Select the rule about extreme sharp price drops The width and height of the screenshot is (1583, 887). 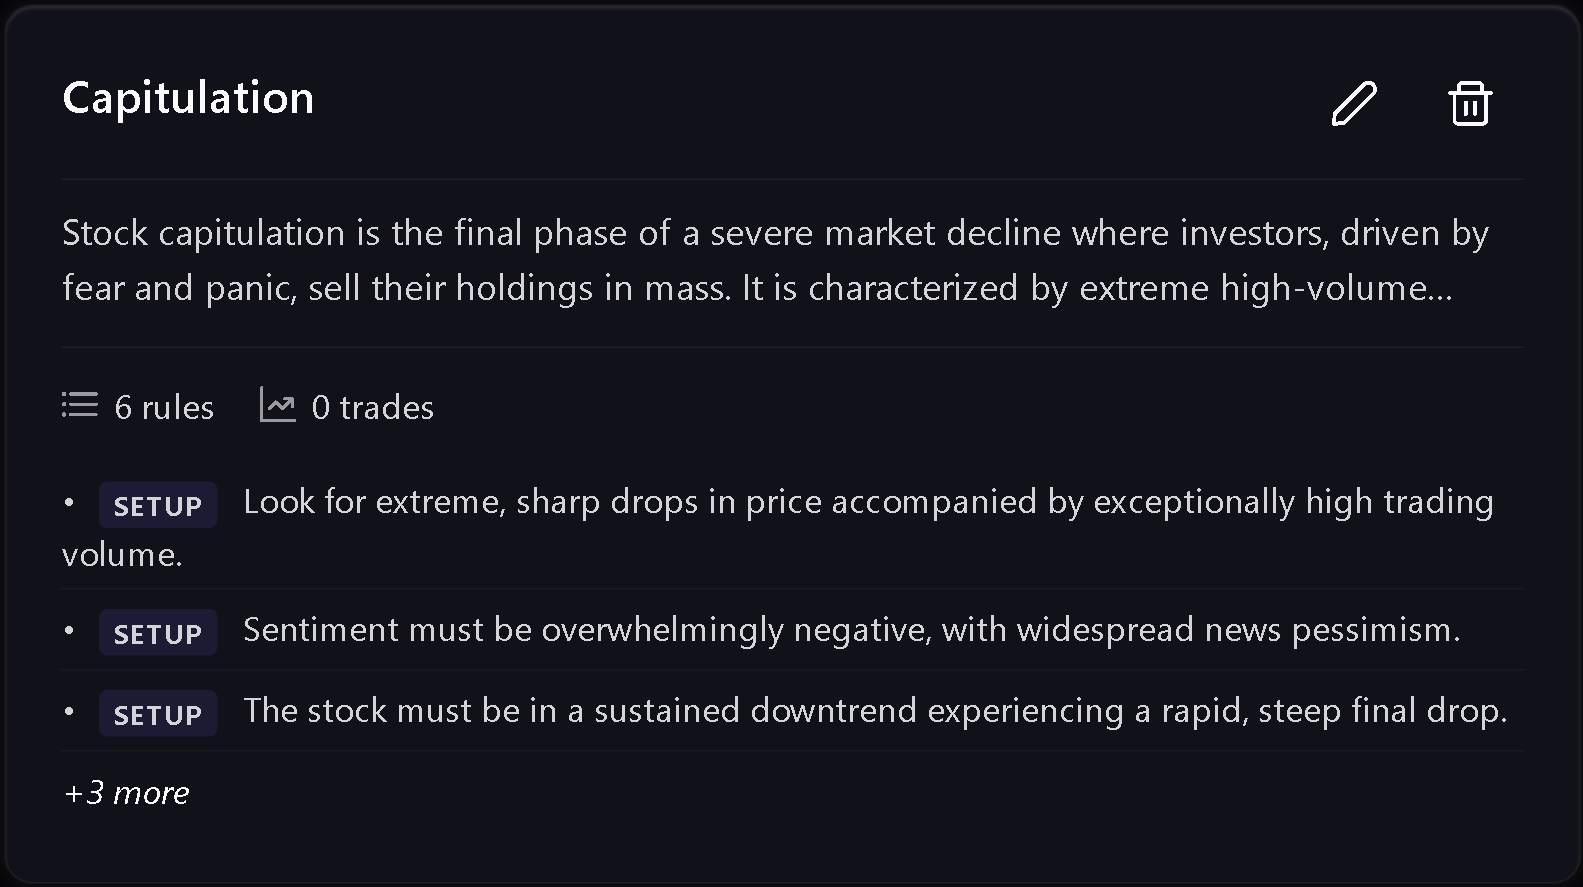(x=778, y=527)
